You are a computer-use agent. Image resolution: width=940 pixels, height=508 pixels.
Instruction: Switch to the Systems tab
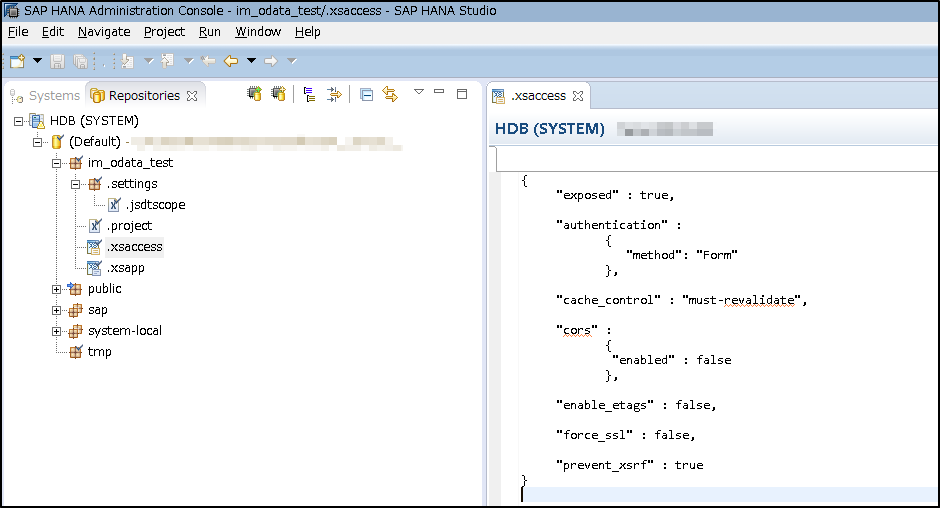click(45, 95)
